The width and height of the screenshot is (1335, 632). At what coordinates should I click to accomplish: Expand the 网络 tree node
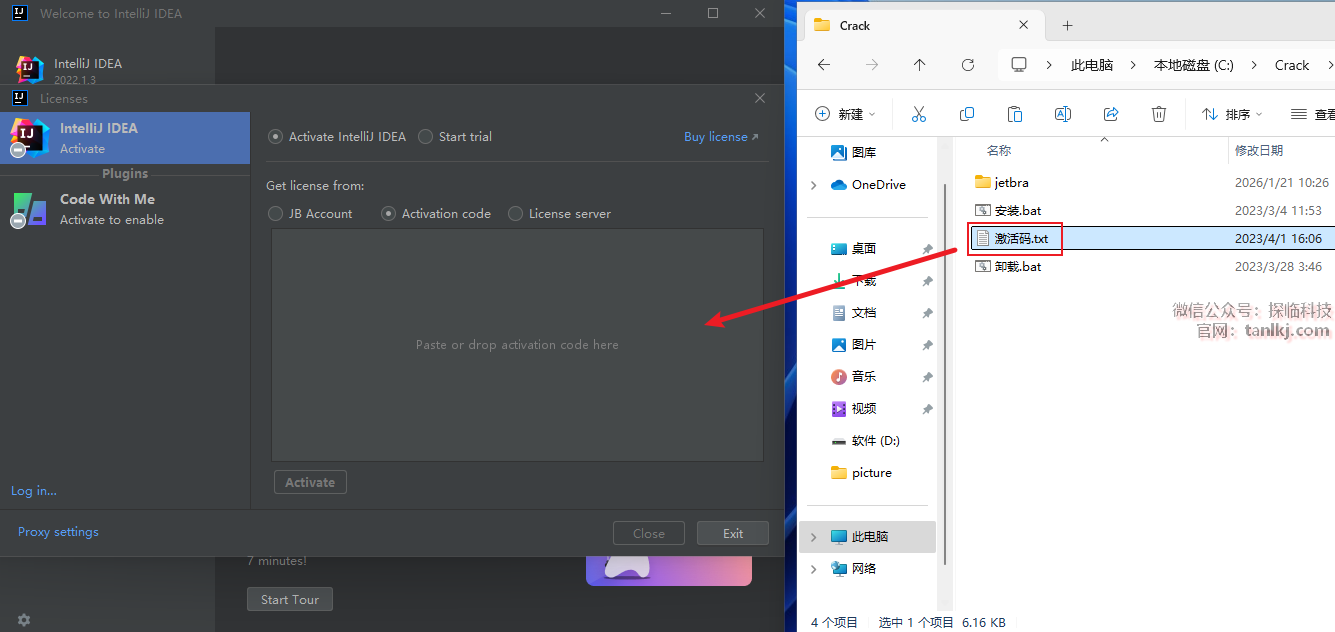coord(814,568)
